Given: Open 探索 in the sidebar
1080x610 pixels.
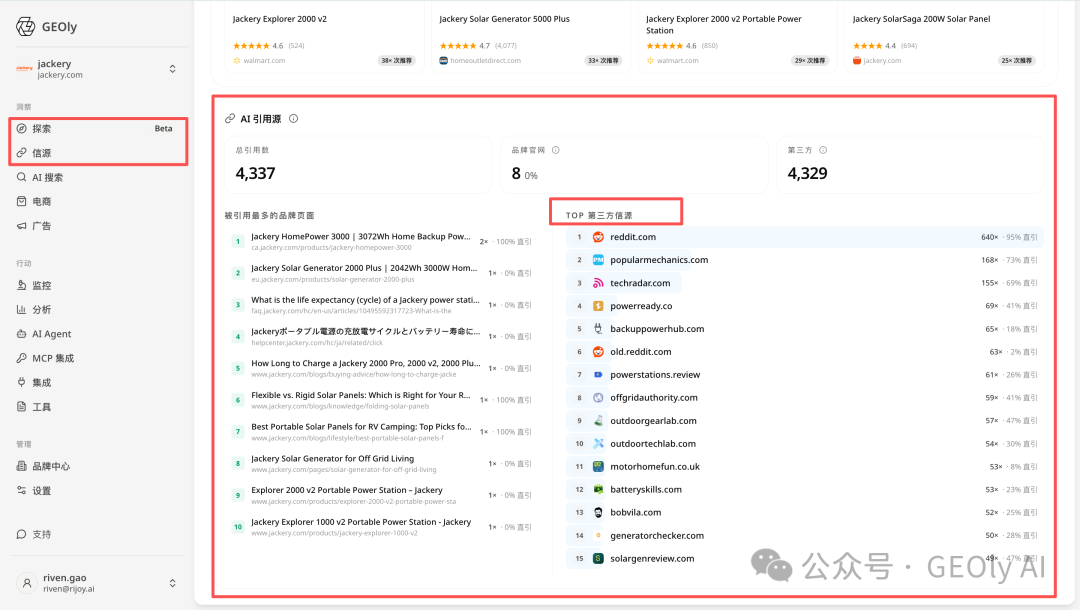Looking at the screenshot, I should [x=41, y=129].
